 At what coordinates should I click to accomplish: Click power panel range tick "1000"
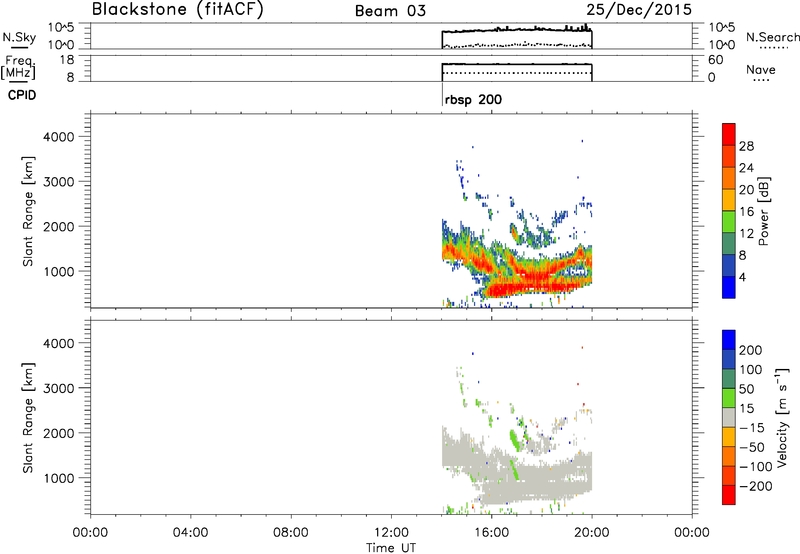click(x=58, y=271)
